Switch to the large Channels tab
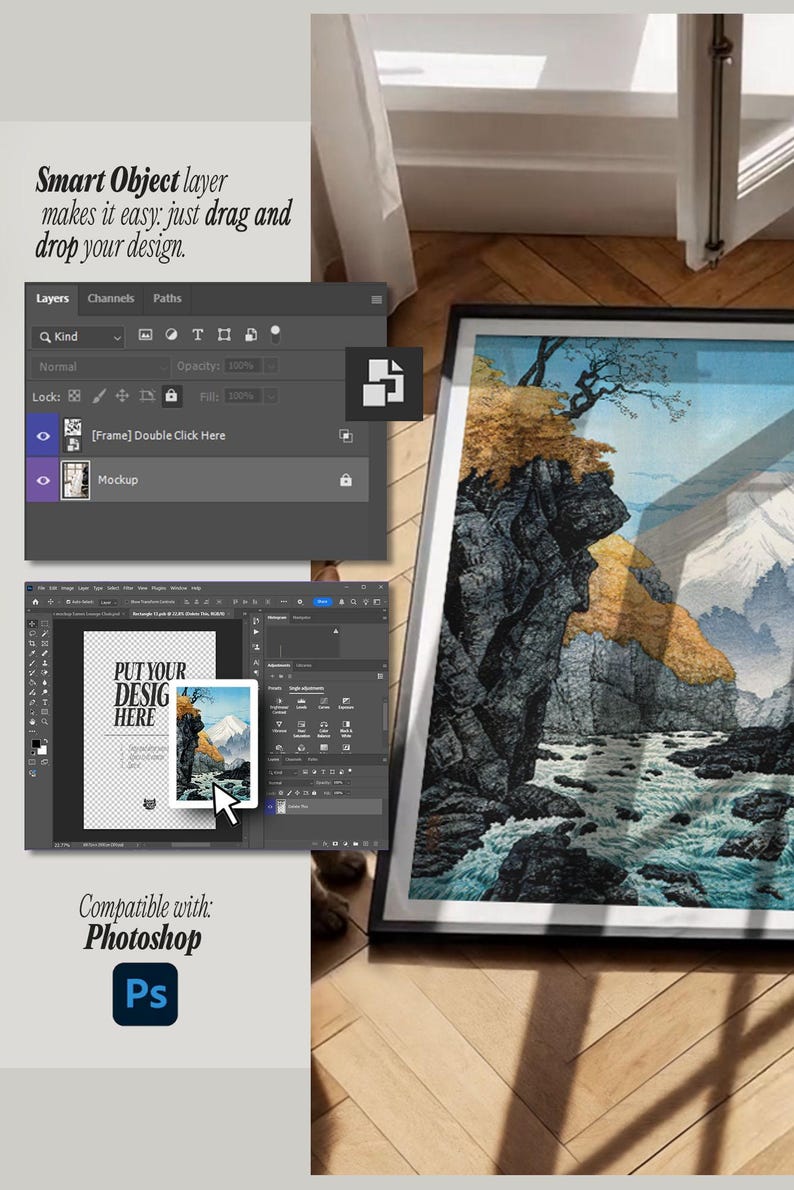Image resolution: width=794 pixels, height=1190 pixels. [x=111, y=298]
